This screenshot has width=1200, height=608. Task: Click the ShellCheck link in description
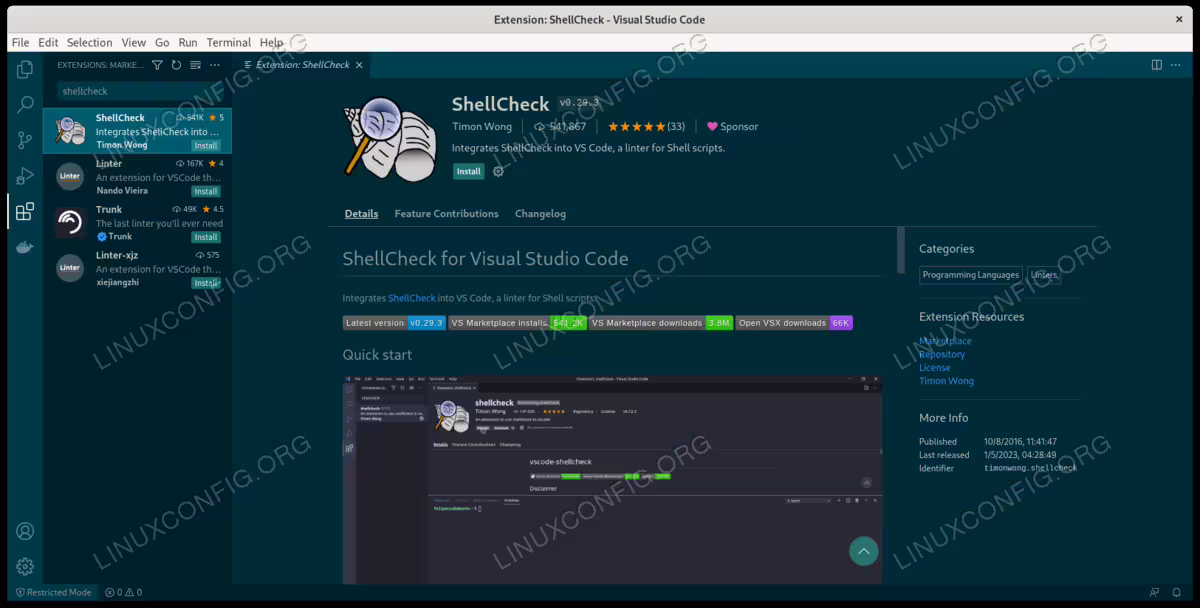point(412,298)
